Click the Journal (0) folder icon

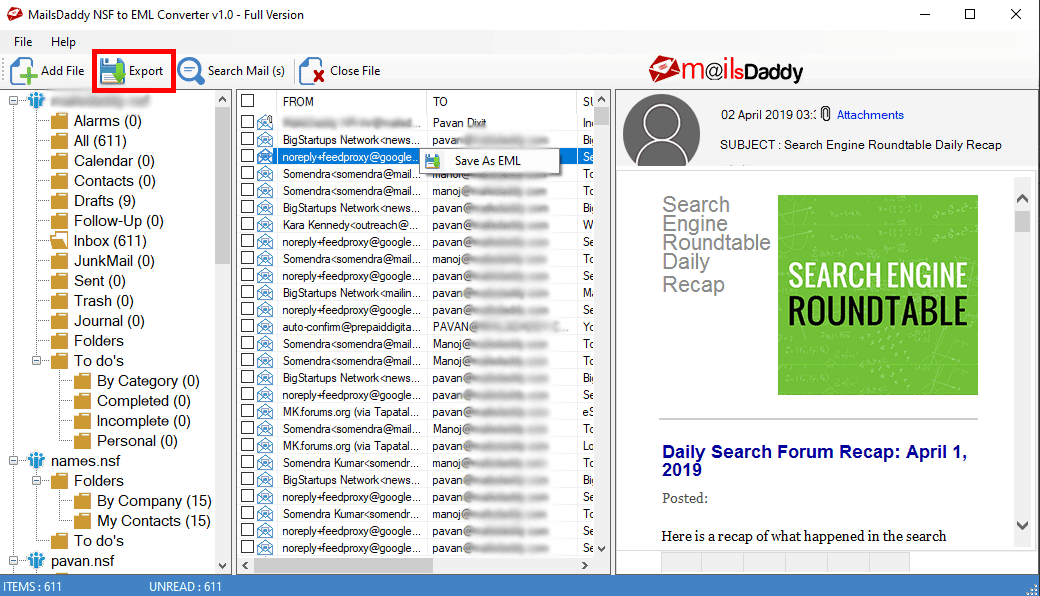click(60, 321)
